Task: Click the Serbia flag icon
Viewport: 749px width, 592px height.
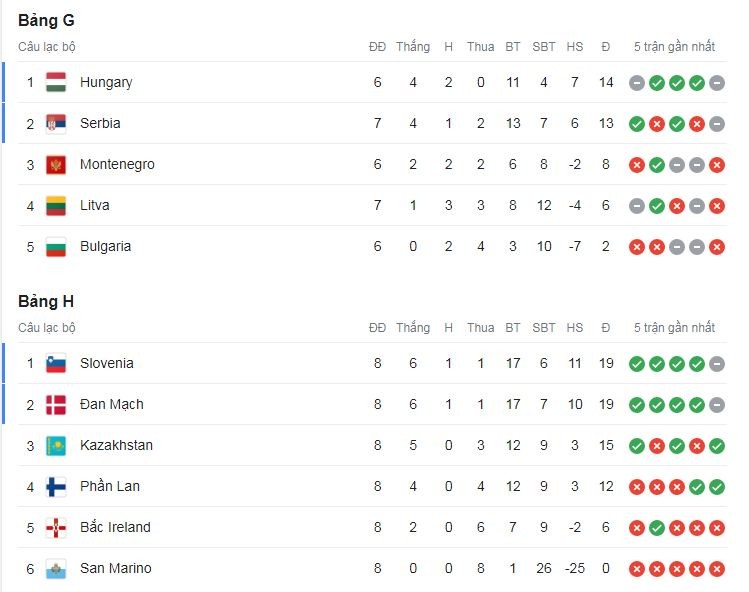Action: point(56,123)
